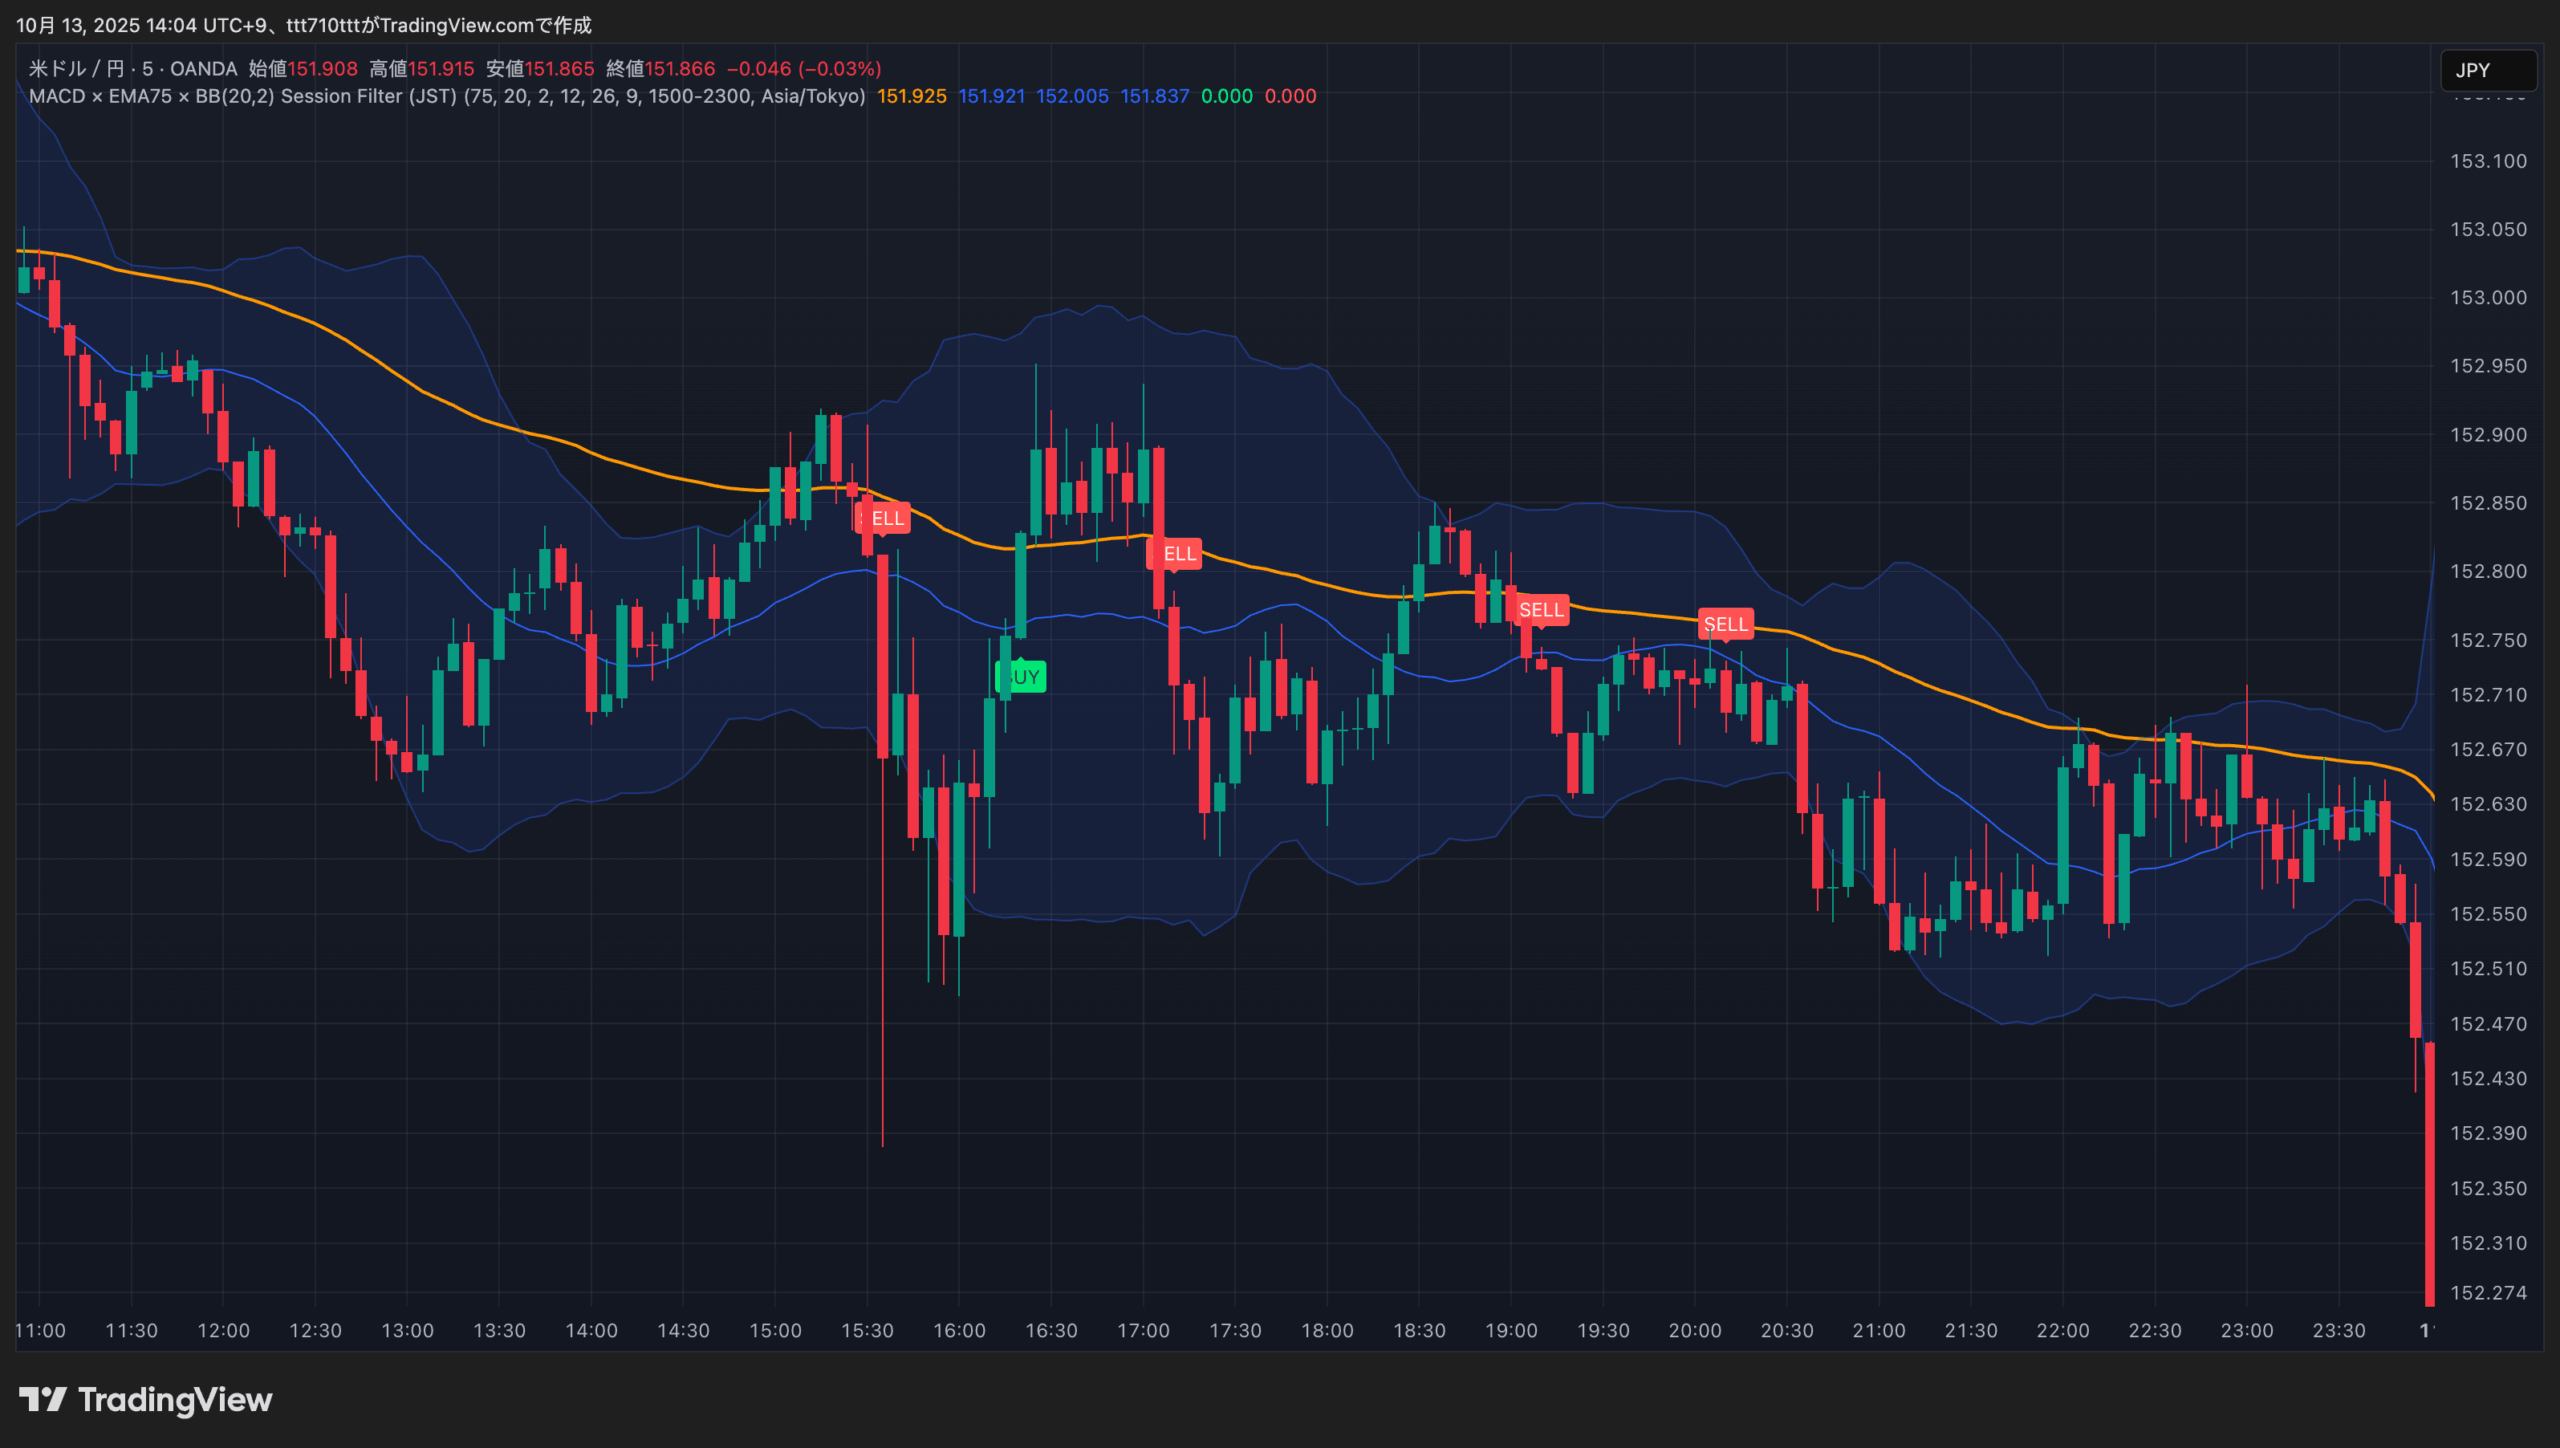Click the 11:00 time axis label
The image size is (2560, 1448).
pyautogui.click(x=40, y=1330)
